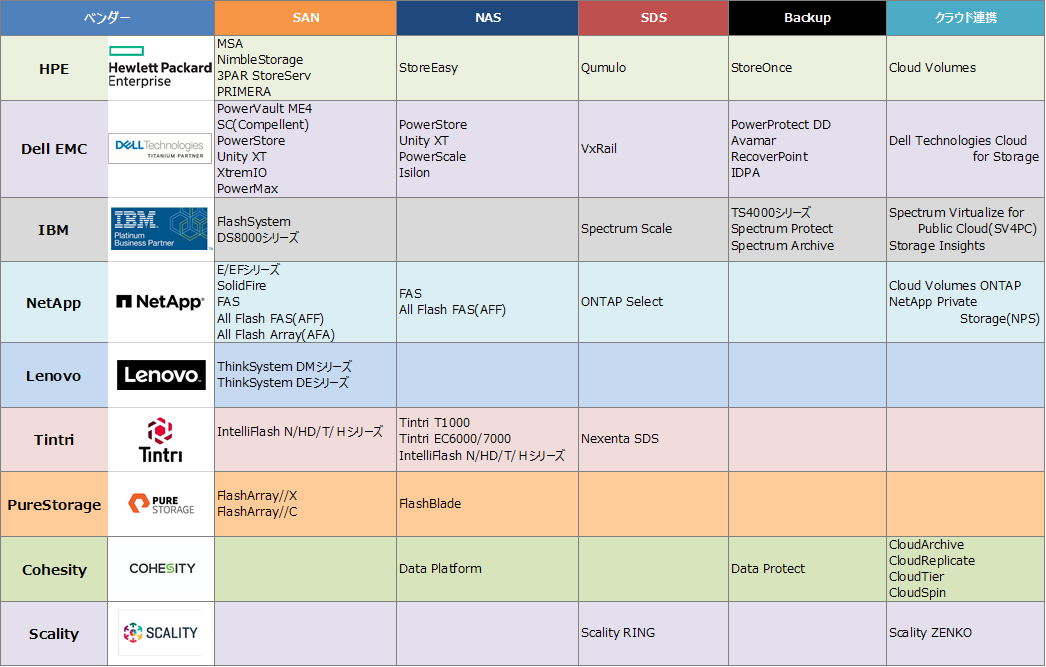Click "PowerVault ME4" text

[264, 109]
